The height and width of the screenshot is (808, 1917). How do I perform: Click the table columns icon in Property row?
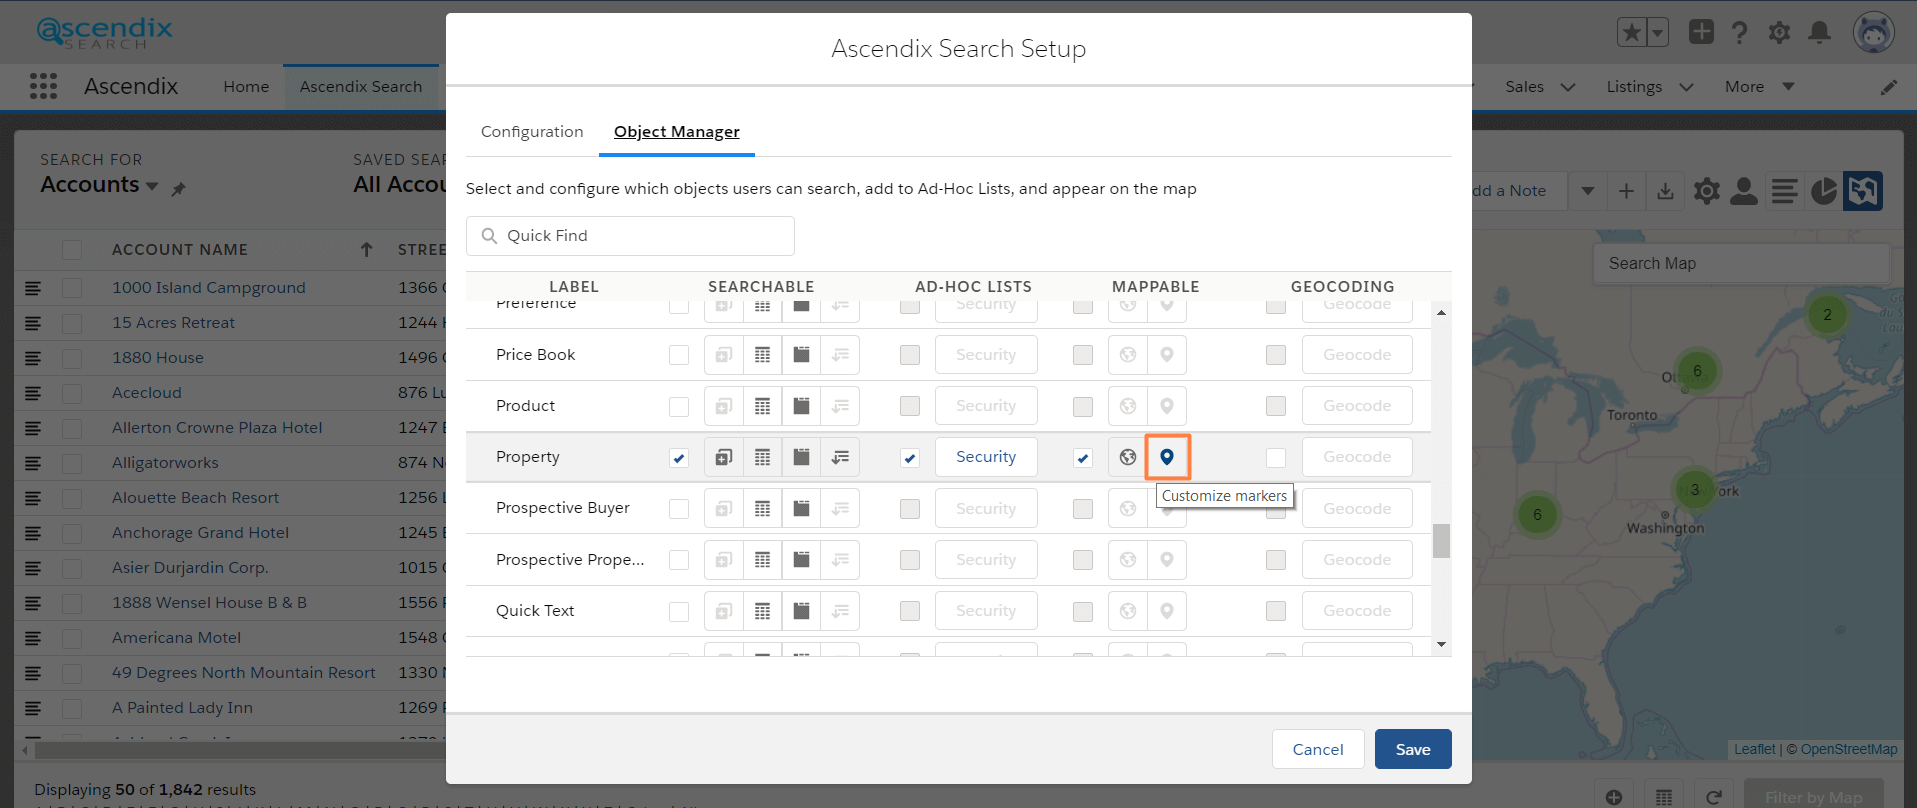click(763, 457)
